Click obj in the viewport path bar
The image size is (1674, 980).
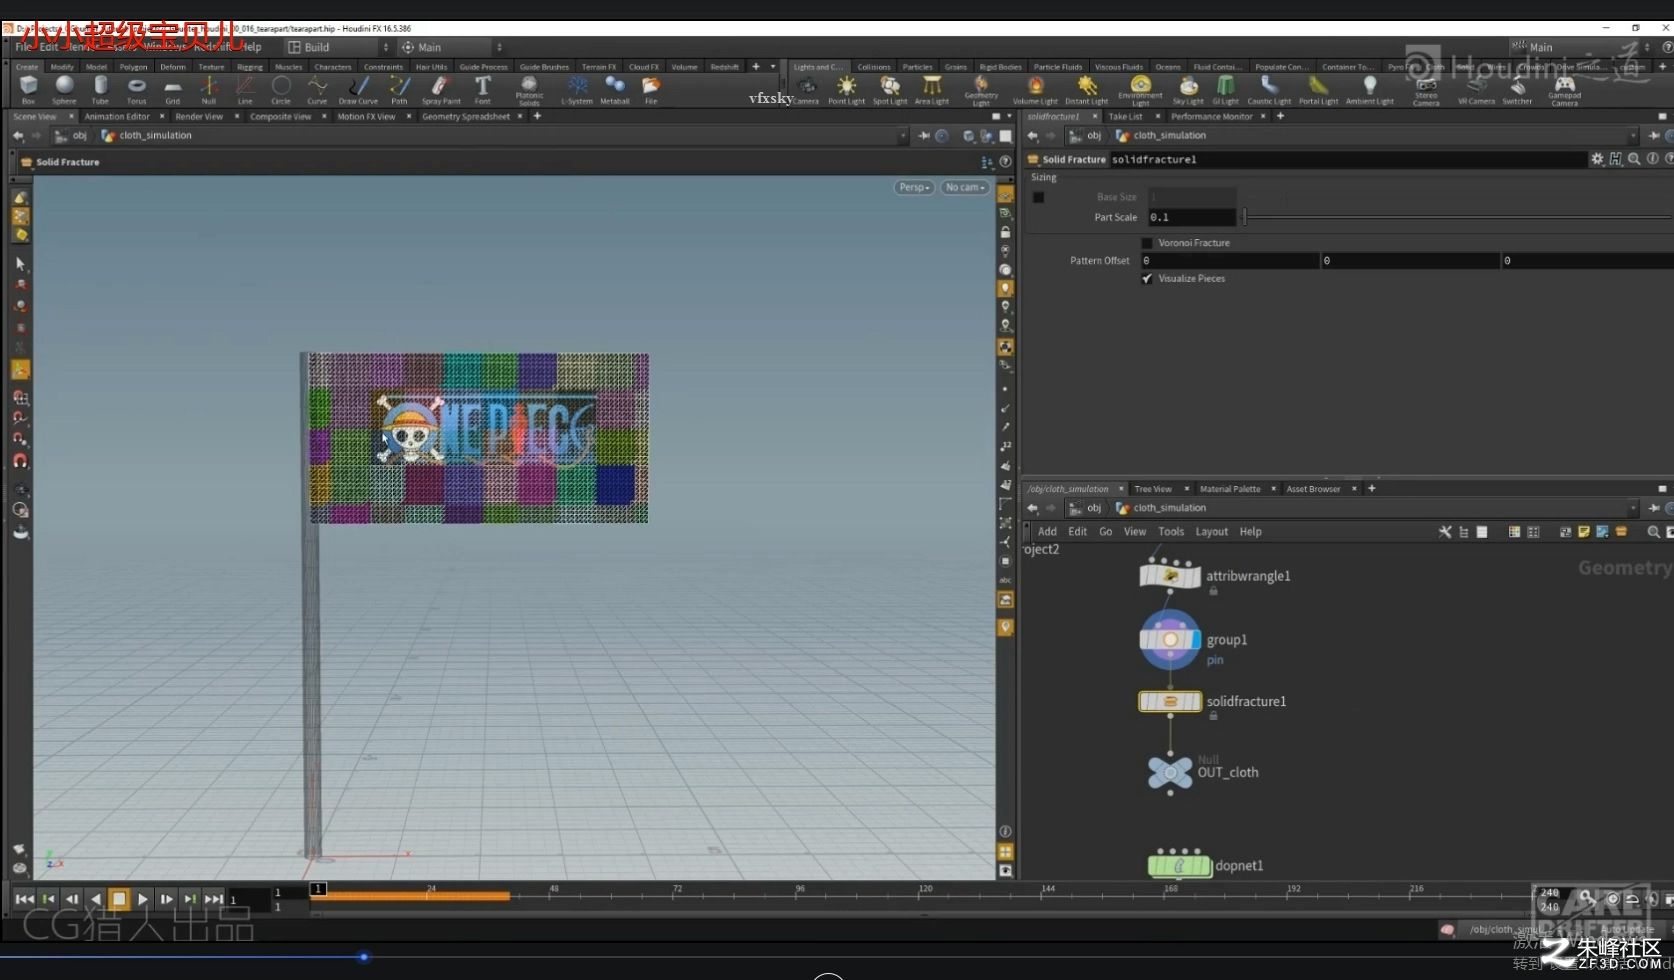(79, 136)
